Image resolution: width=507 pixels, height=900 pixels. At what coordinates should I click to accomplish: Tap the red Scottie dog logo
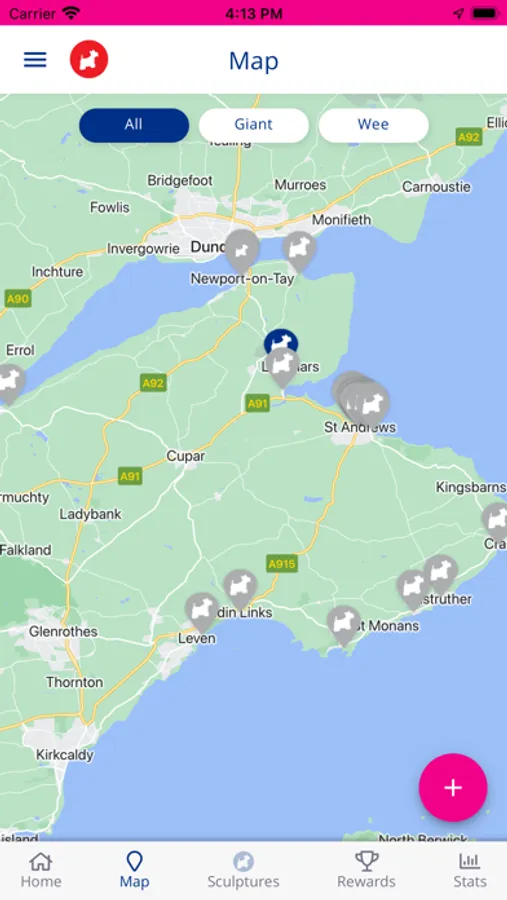[89, 59]
